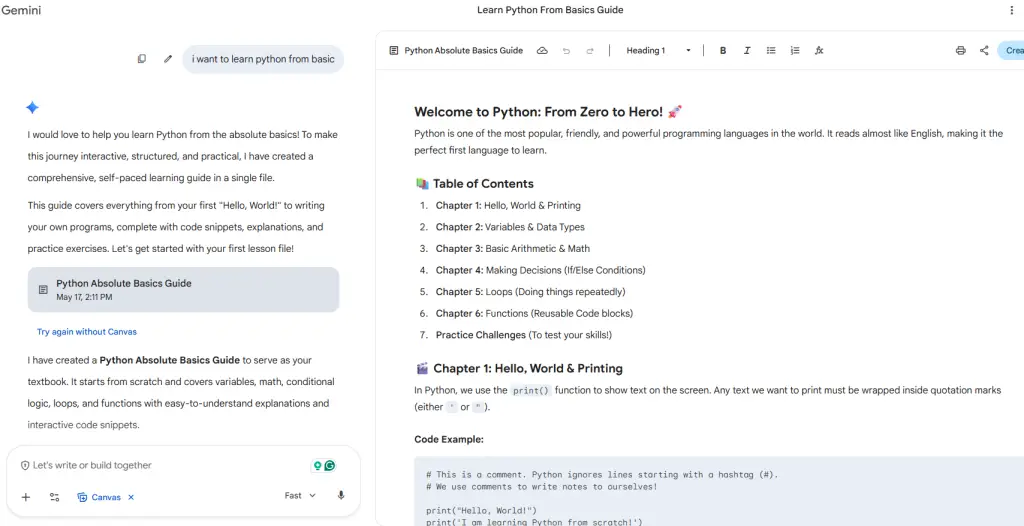Click the Code Example label
Viewport: 1024px width, 526px height.
[449, 439]
